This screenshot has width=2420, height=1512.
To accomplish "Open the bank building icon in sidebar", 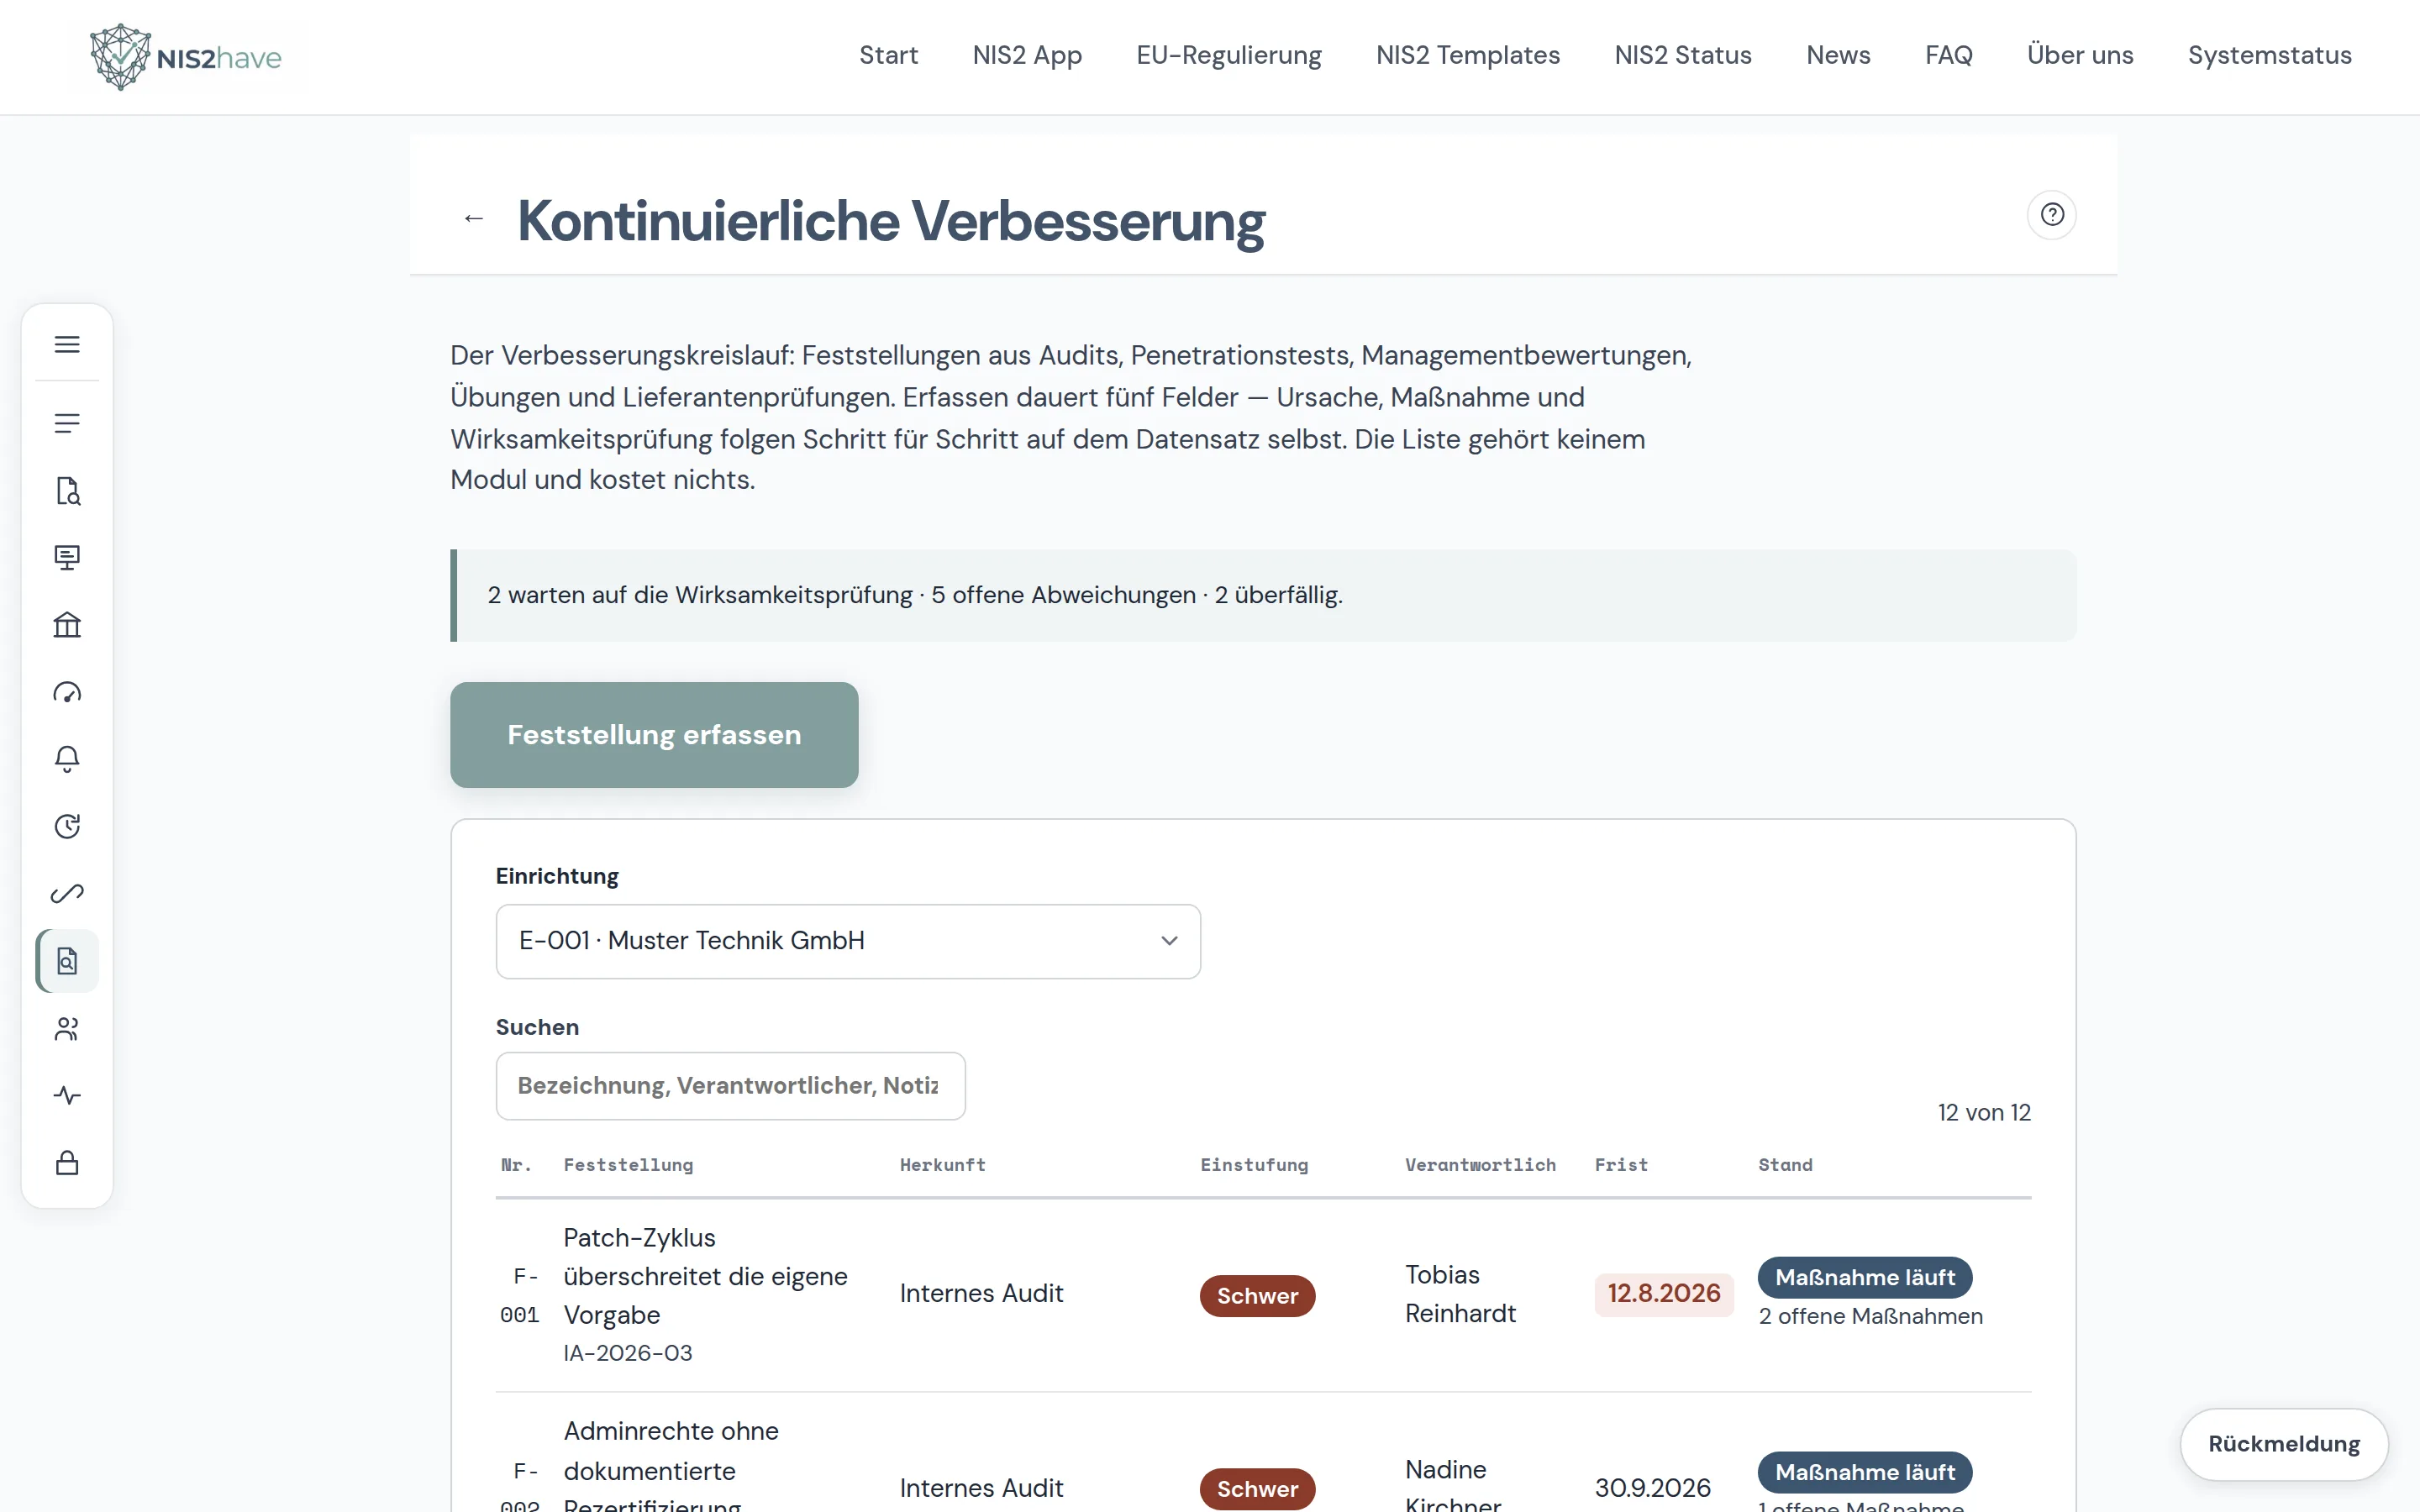I will [x=67, y=625].
